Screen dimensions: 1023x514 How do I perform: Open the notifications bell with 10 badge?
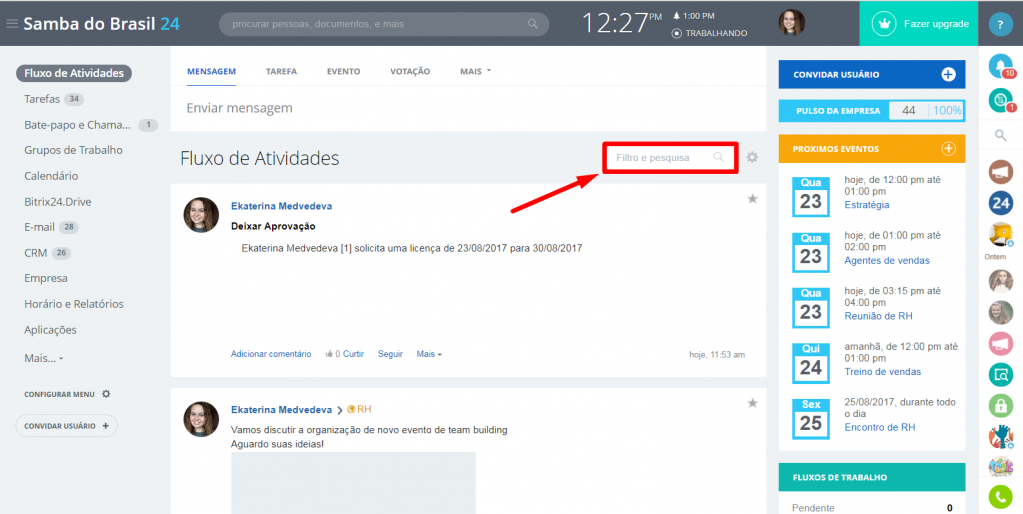coord(1000,65)
